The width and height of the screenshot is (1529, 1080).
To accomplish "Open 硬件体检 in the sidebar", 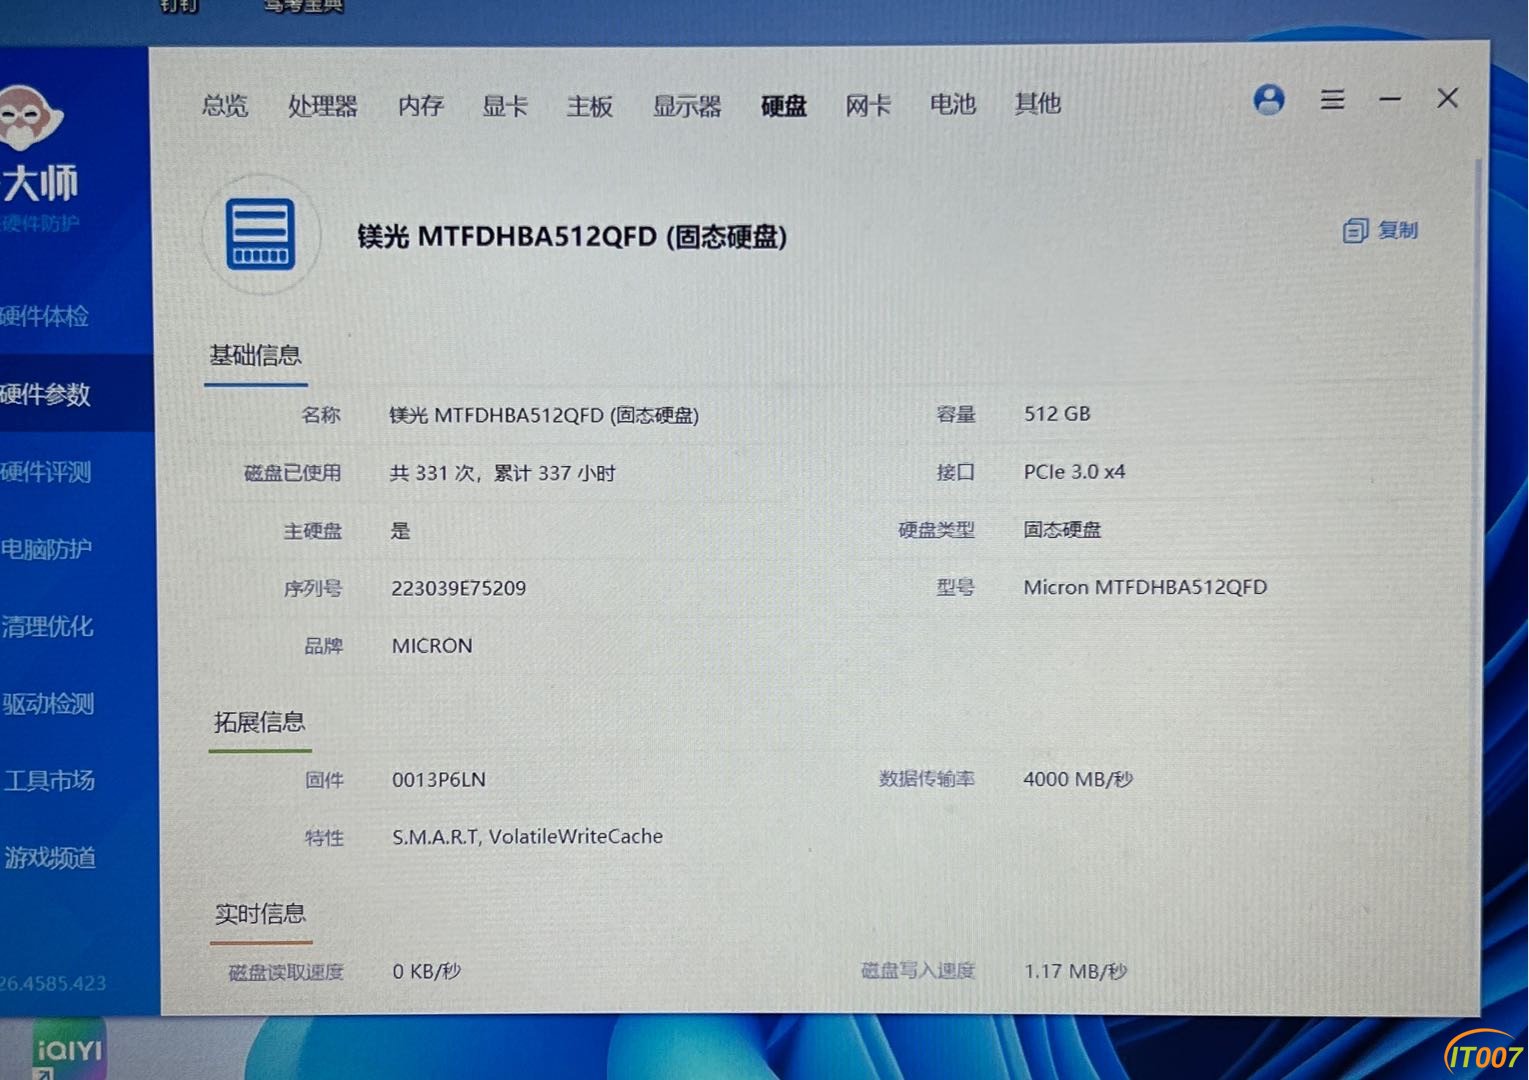I will coord(45,317).
